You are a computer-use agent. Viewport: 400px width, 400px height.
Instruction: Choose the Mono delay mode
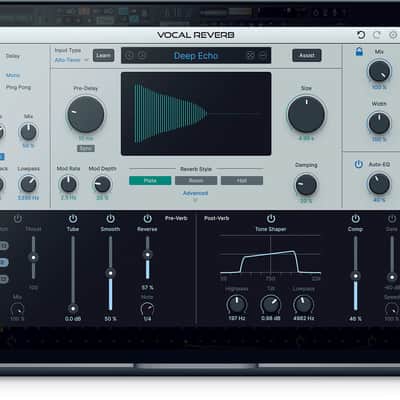pos(13,75)
